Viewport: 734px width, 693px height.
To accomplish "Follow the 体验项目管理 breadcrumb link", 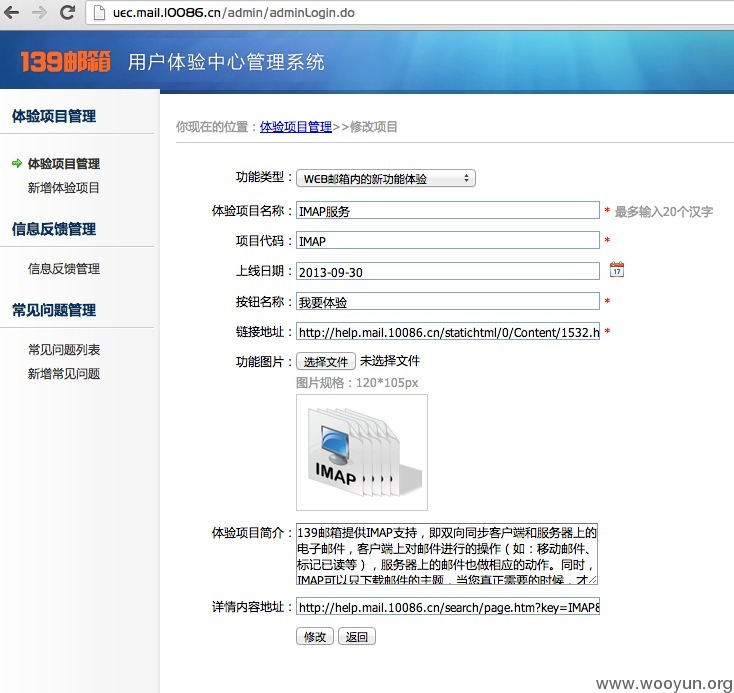I will coord(296,126).
